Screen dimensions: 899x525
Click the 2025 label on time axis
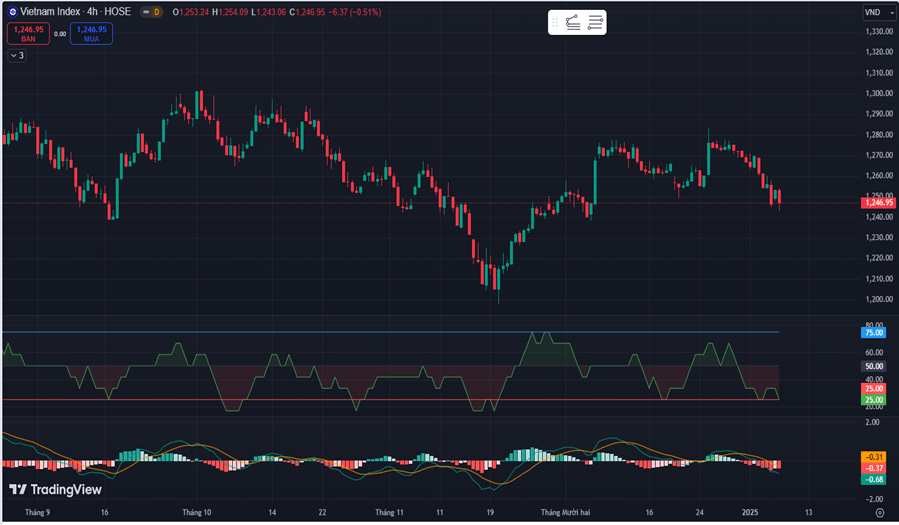point(750,512)
